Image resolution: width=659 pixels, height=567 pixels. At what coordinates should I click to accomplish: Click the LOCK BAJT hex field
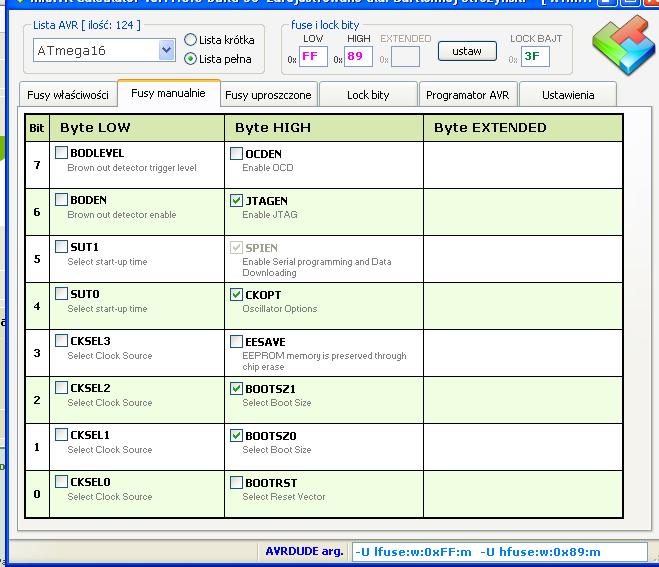coord(535,56)
